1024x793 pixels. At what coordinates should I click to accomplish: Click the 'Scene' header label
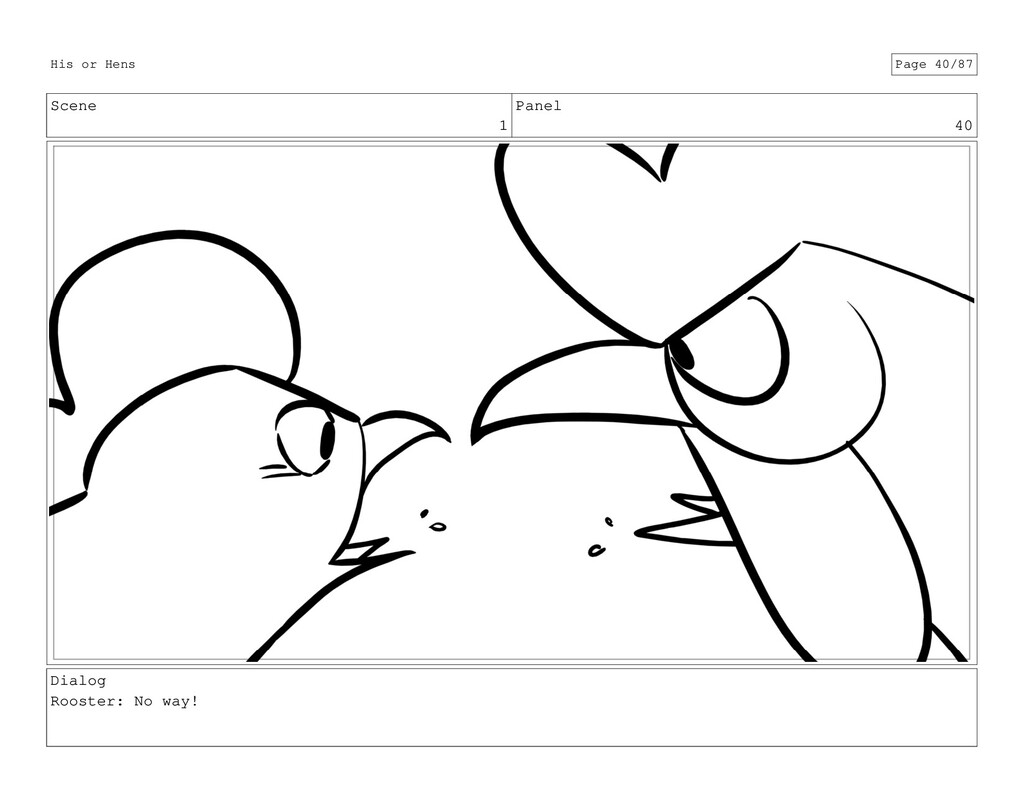point(73,106)
